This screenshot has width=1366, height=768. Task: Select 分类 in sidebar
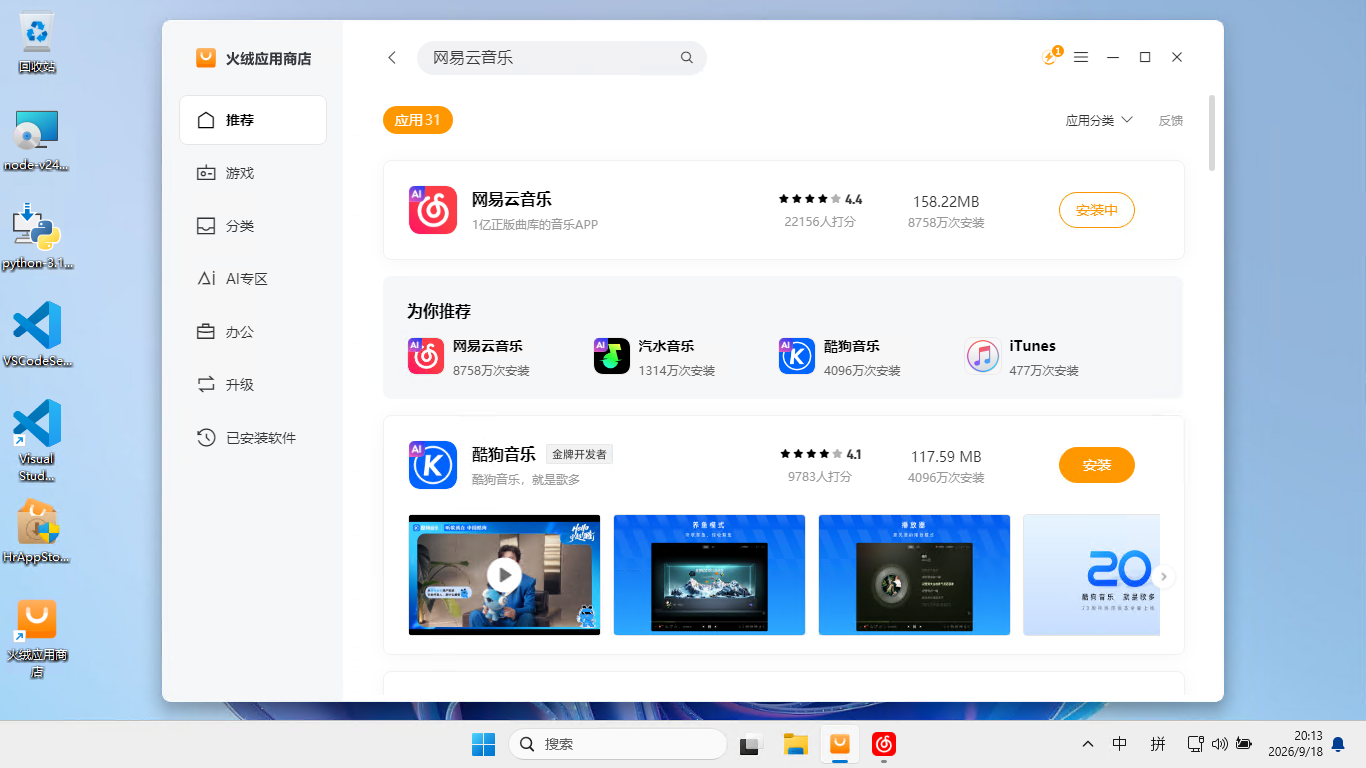pos(253,226)
